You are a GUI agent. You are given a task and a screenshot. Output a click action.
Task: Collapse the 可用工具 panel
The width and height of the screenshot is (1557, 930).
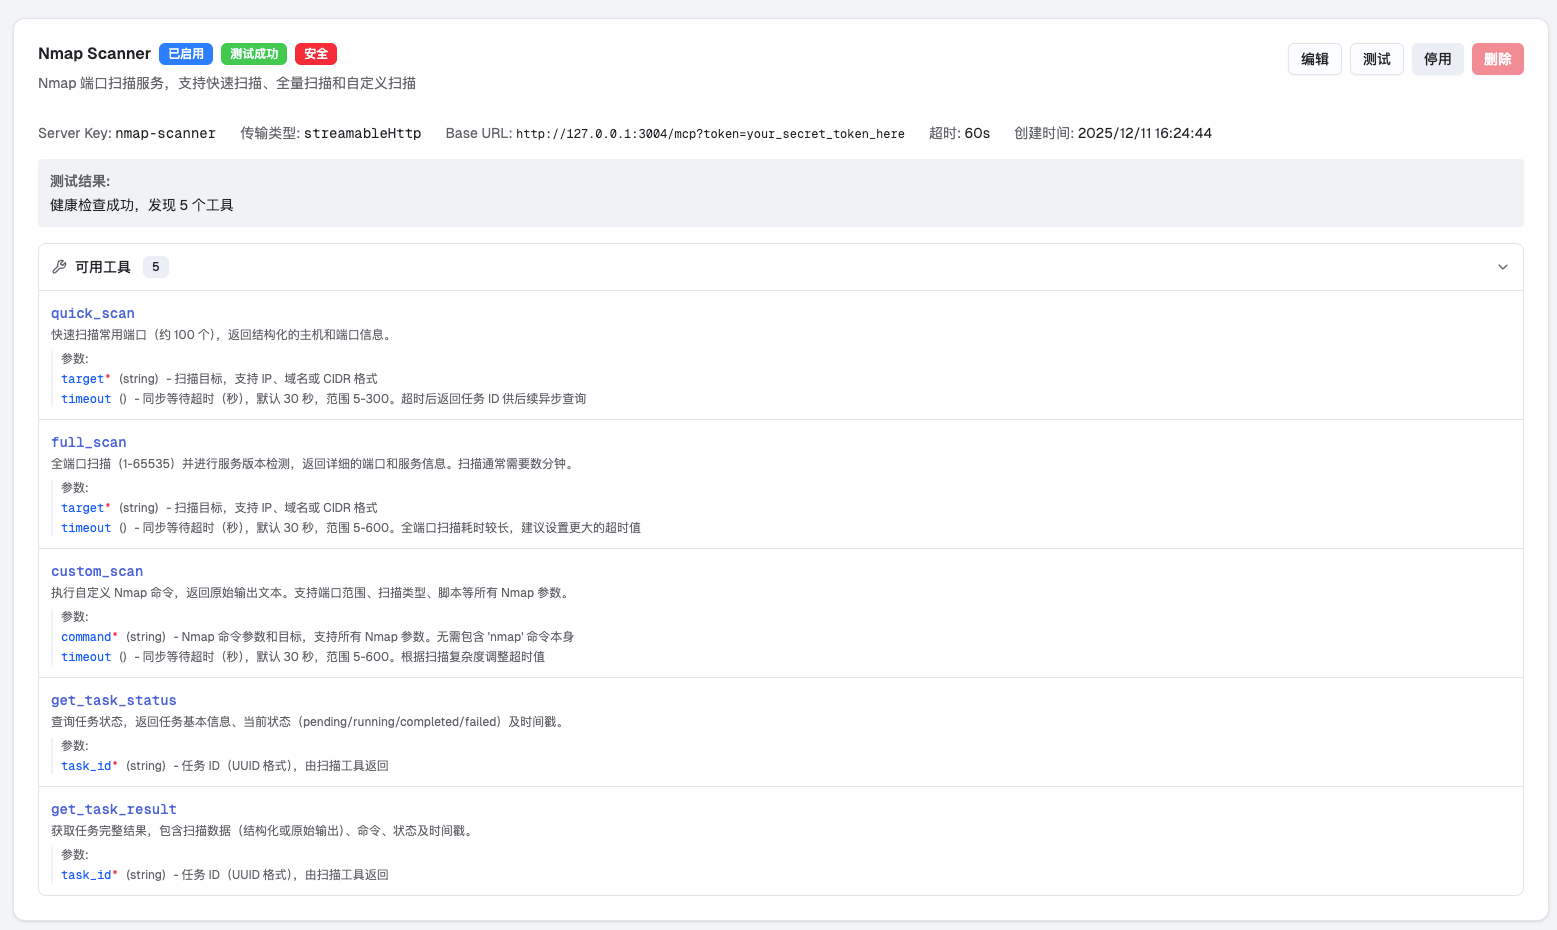1502,267
